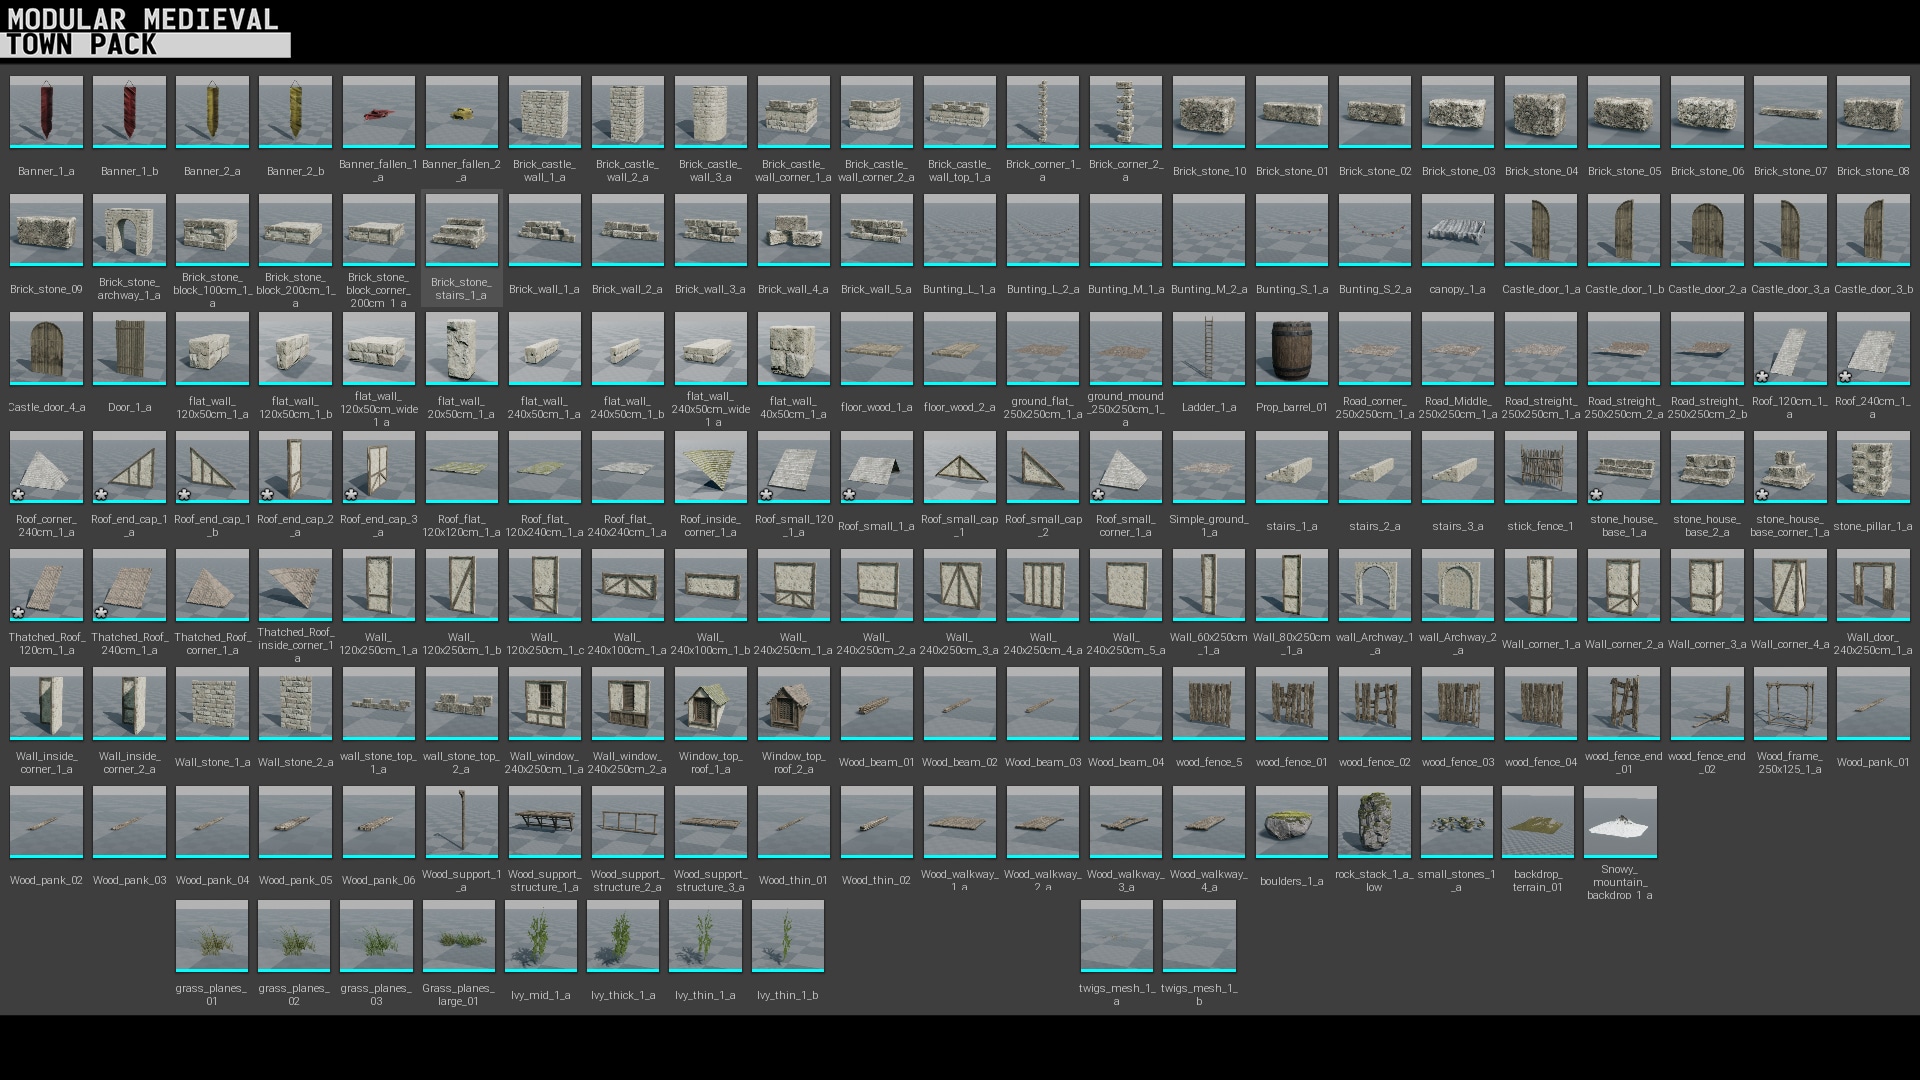Select the wall_Archway_1_a thumbnail
Image resolution: width=1920 pixels, height=1080 pixels.
(1374, 585)
